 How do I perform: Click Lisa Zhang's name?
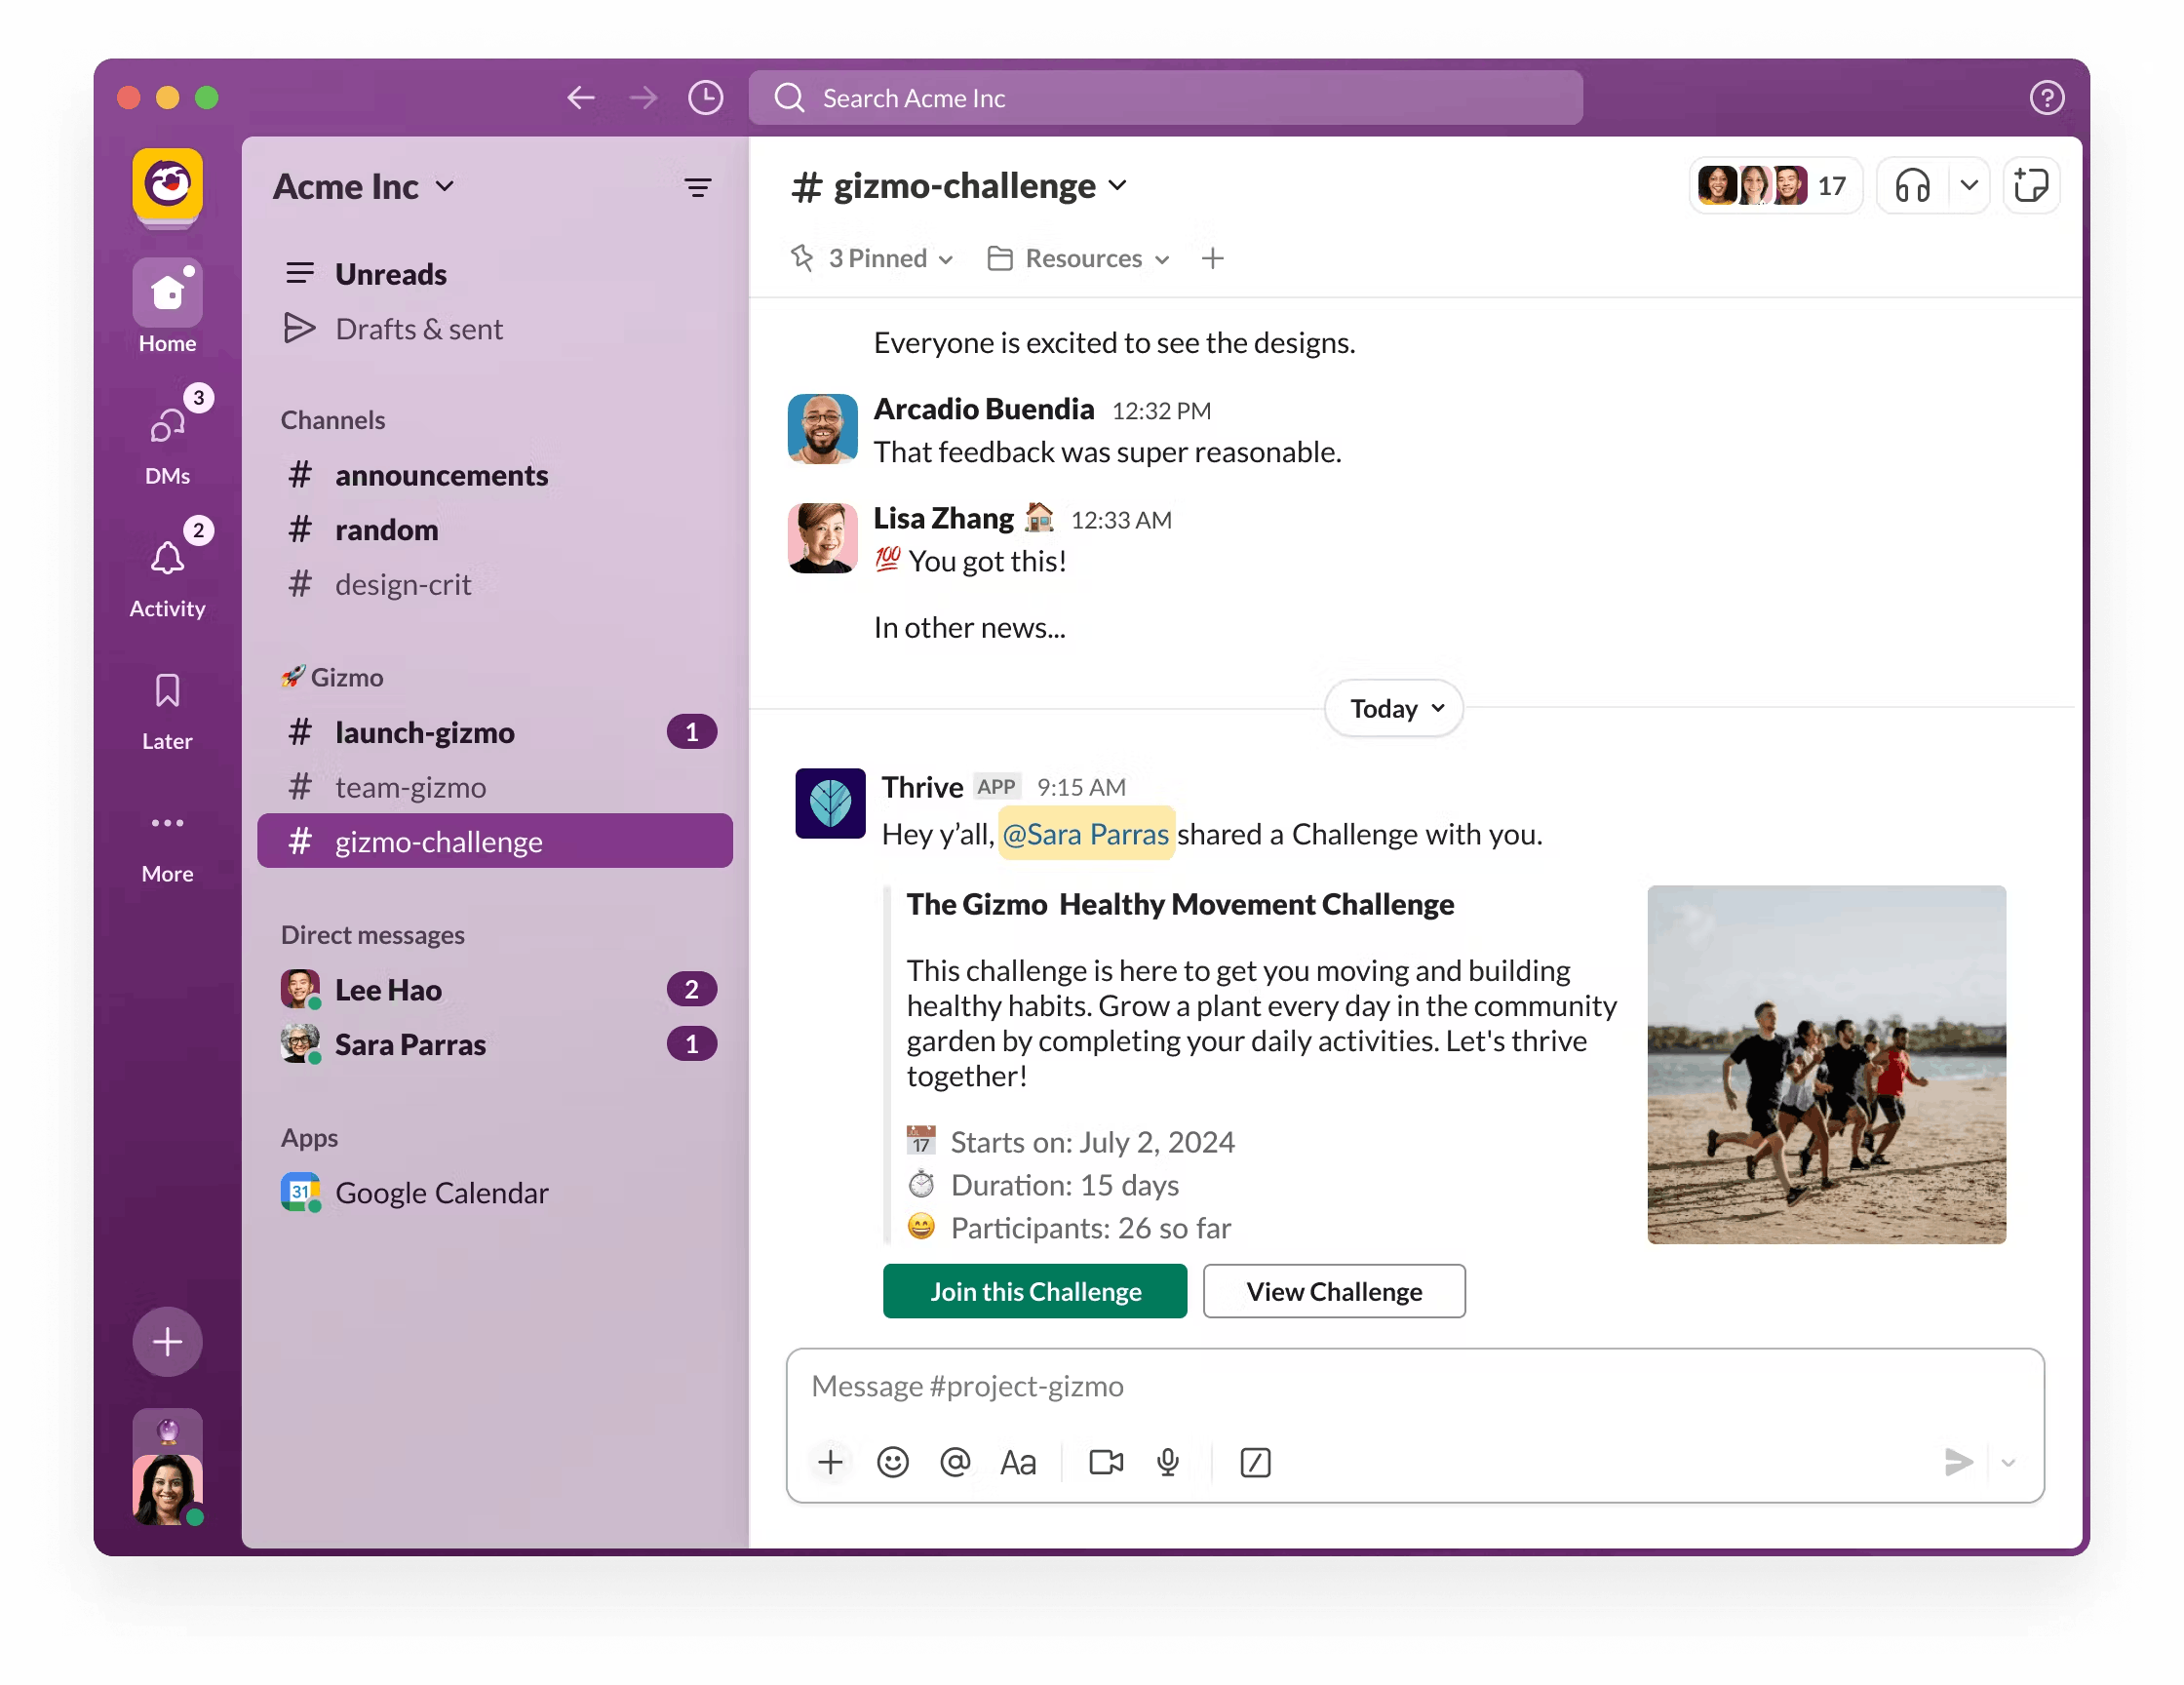[x=943, y=518]
